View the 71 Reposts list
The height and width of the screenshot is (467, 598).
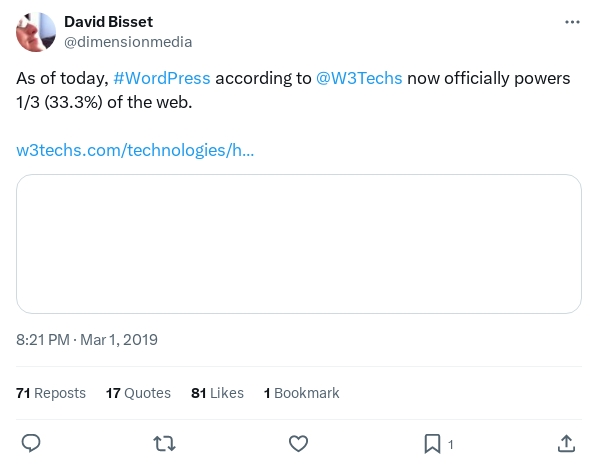coord(51,393)
